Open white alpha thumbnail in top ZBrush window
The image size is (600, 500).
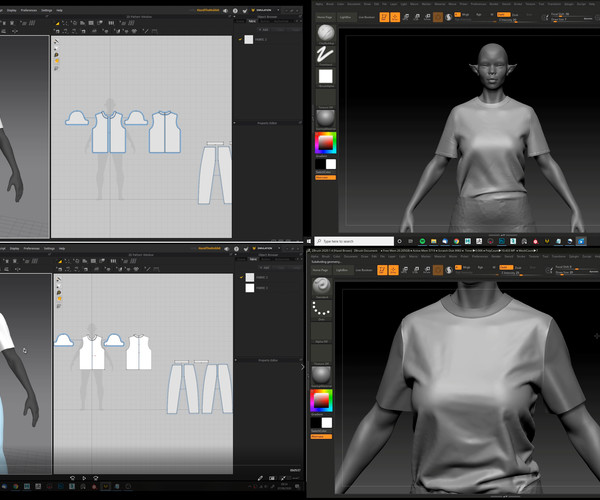[x=326, y=77]
